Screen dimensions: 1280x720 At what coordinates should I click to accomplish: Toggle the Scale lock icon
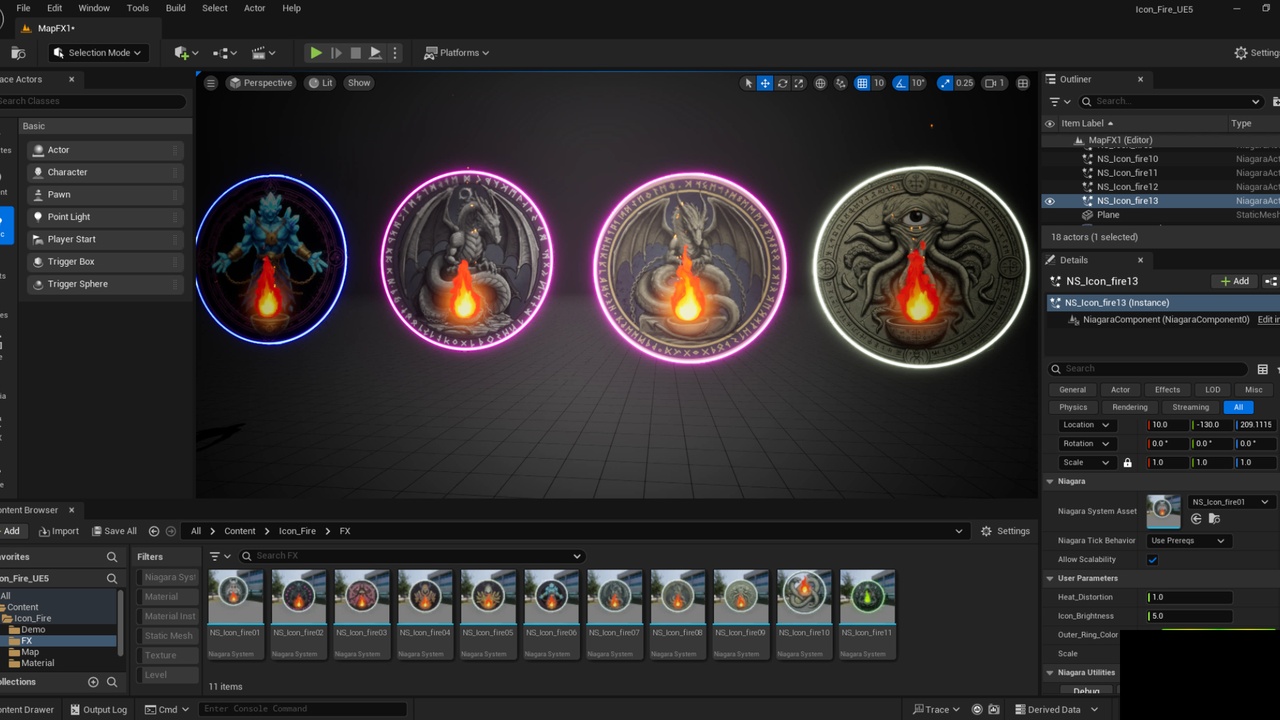point(1128,463)
